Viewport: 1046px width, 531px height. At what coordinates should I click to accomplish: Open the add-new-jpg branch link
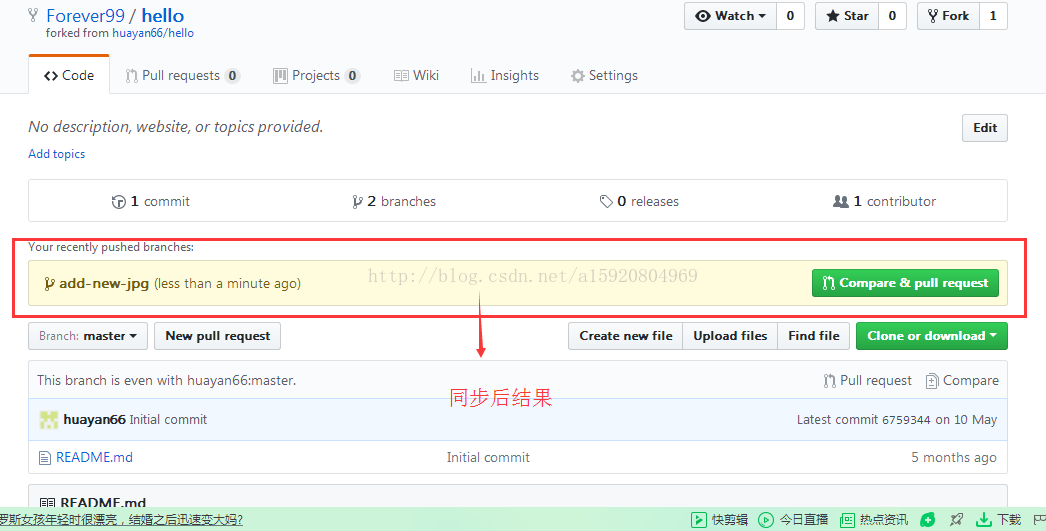coord(103,284)
